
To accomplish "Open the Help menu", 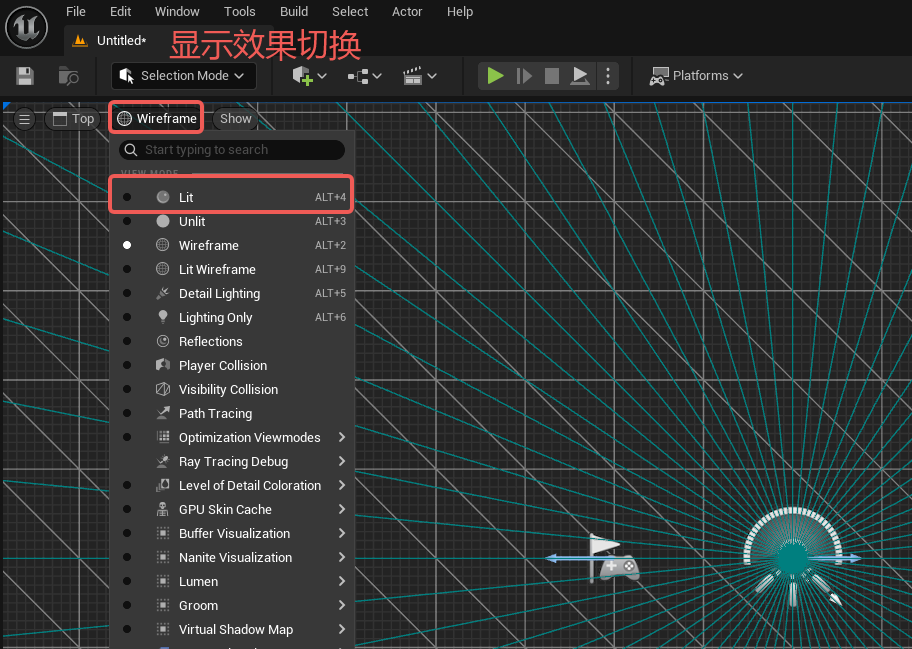I will pyautogui.click(x=459, y=12).
